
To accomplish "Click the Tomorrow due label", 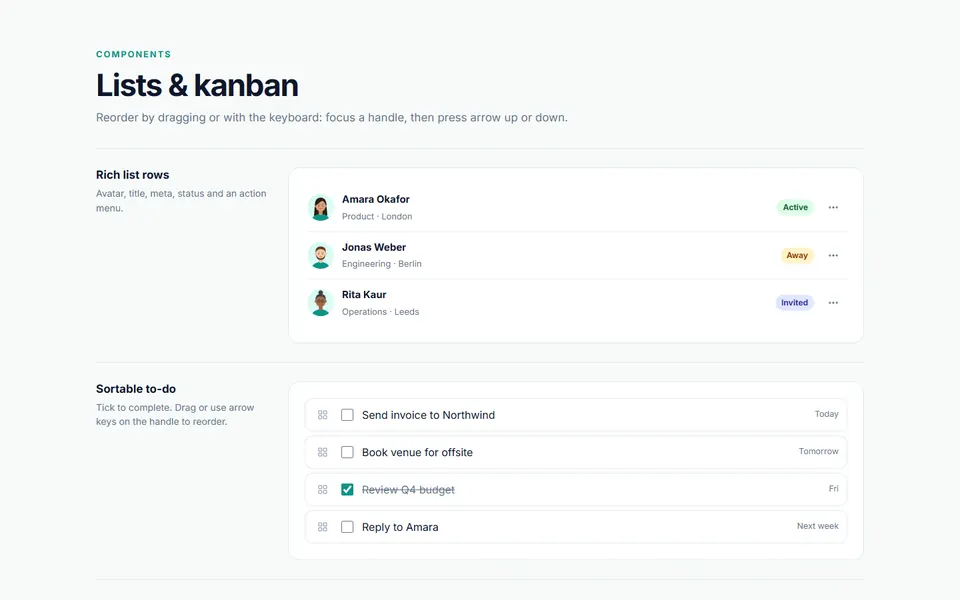I will 819,451.
